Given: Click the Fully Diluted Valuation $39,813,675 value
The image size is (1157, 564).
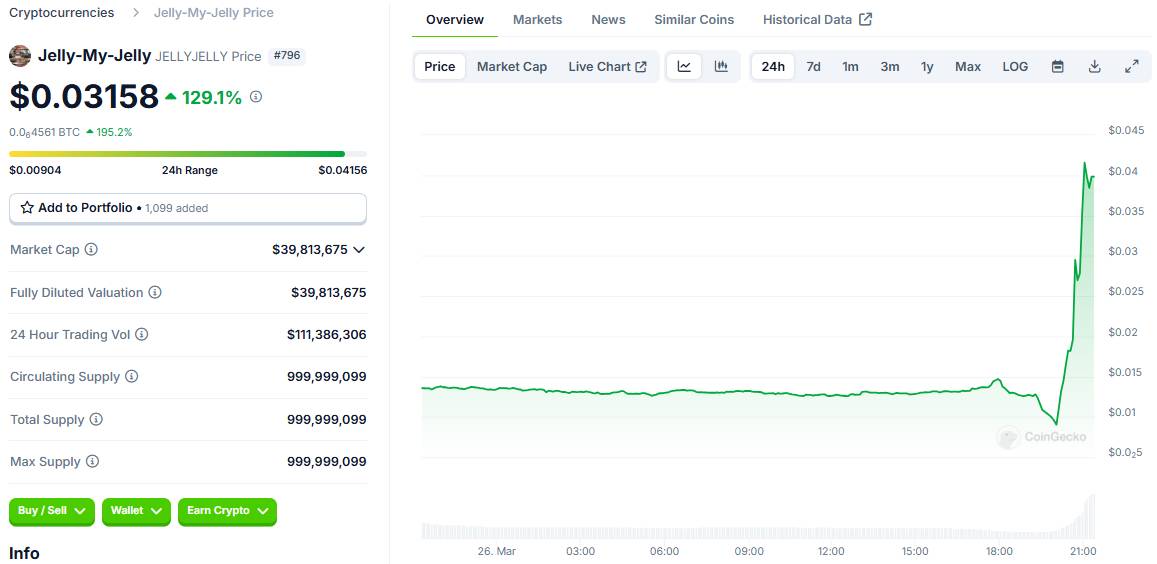Looking at the screenshot, I should point(328,292).
